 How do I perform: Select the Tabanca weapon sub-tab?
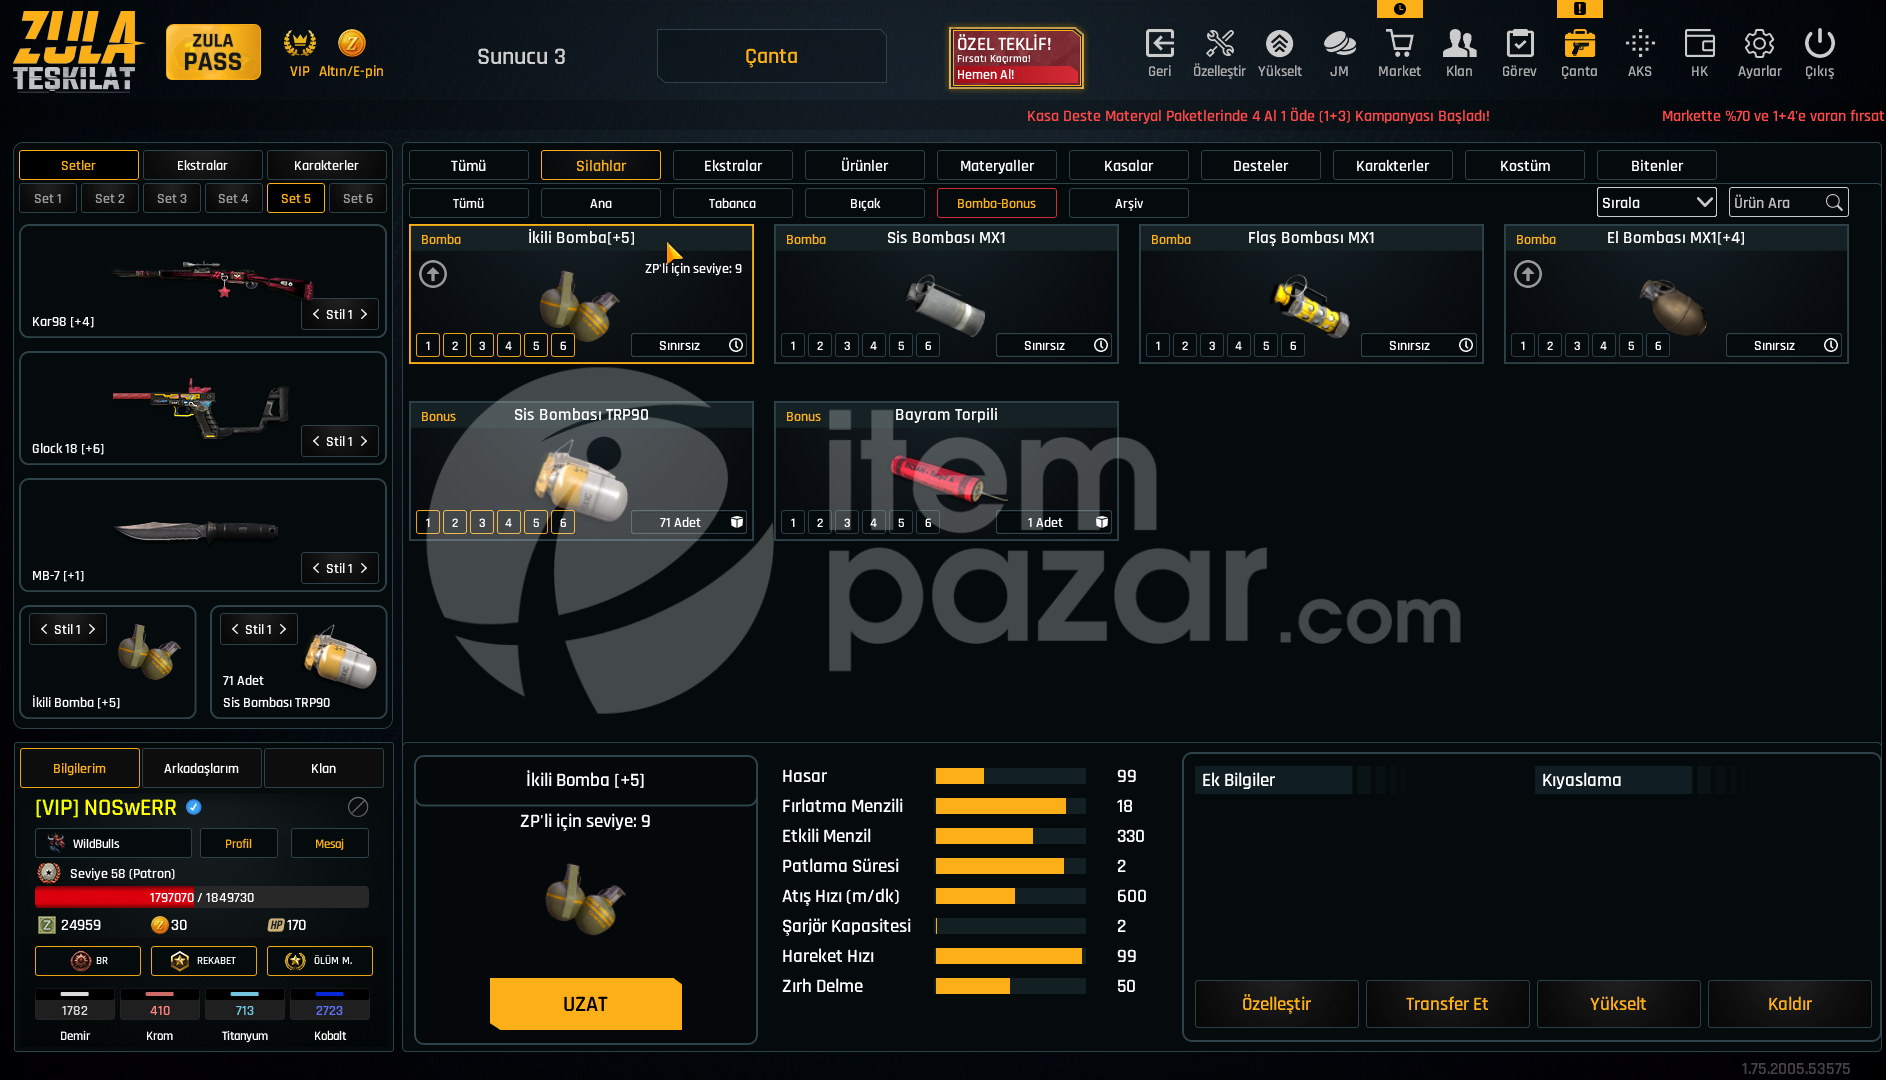[x=733, y=203]
